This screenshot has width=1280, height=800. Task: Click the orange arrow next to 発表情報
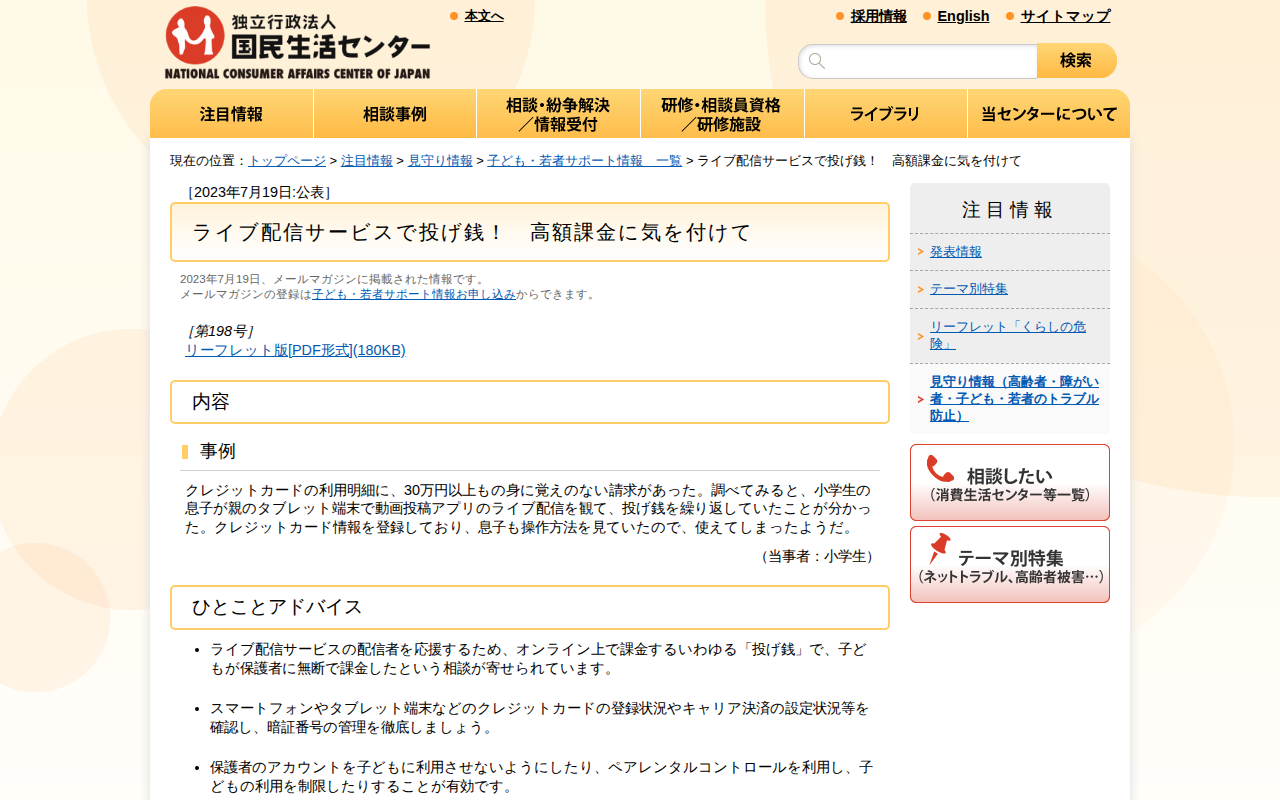pyautogui.click(x=919, y=253)
